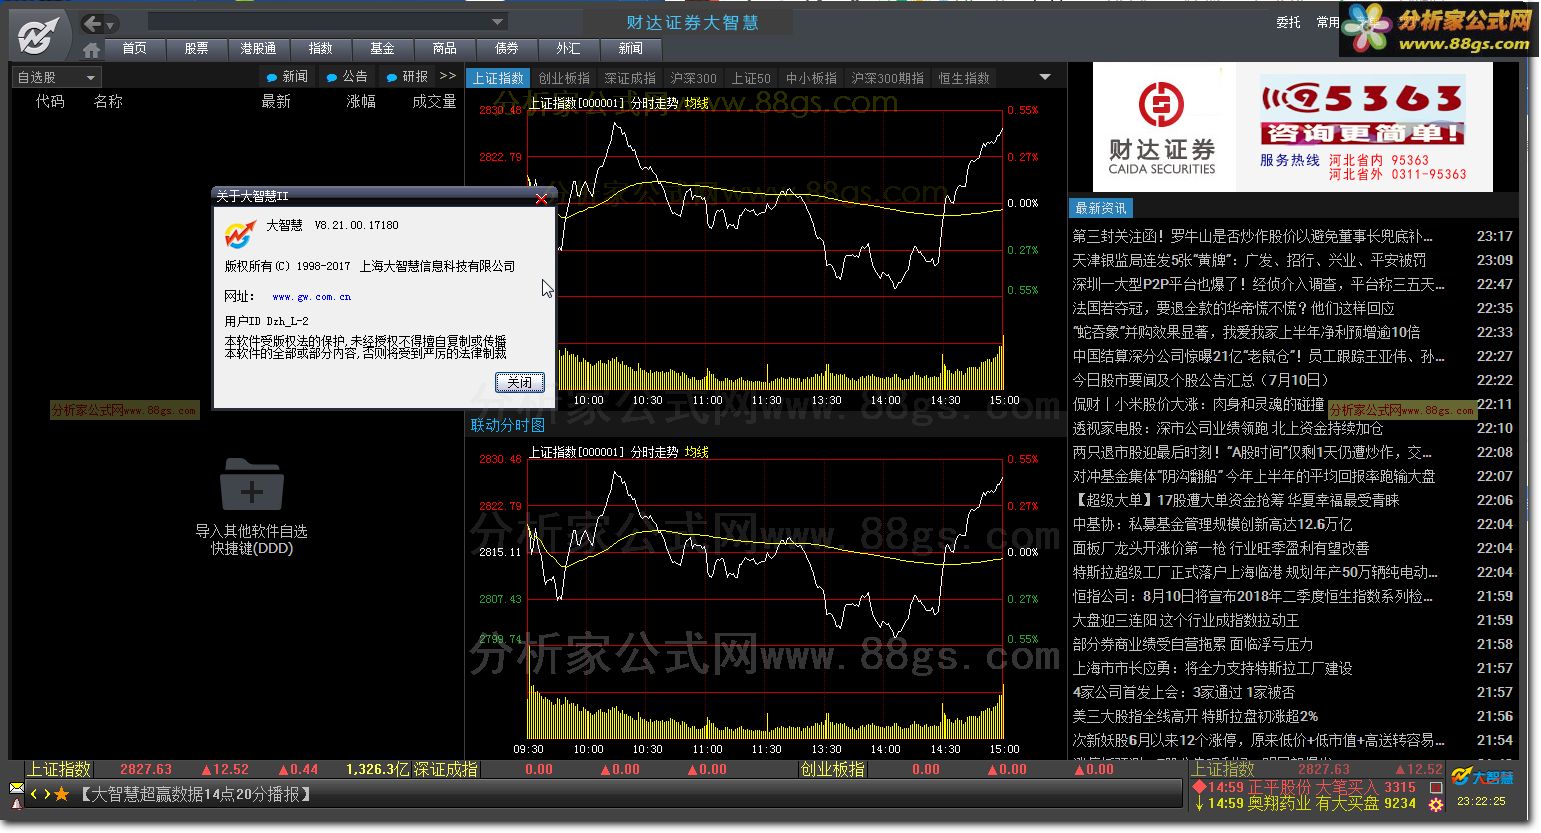Viewport: 1541px width, 833px height.
Task: Open news 大盘迎三连阳 headline
Action: click(1186, 620)
